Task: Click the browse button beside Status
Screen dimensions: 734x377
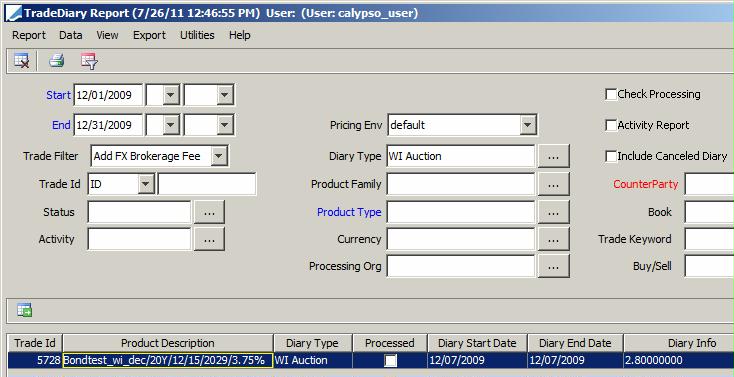Action: [209, 212]
